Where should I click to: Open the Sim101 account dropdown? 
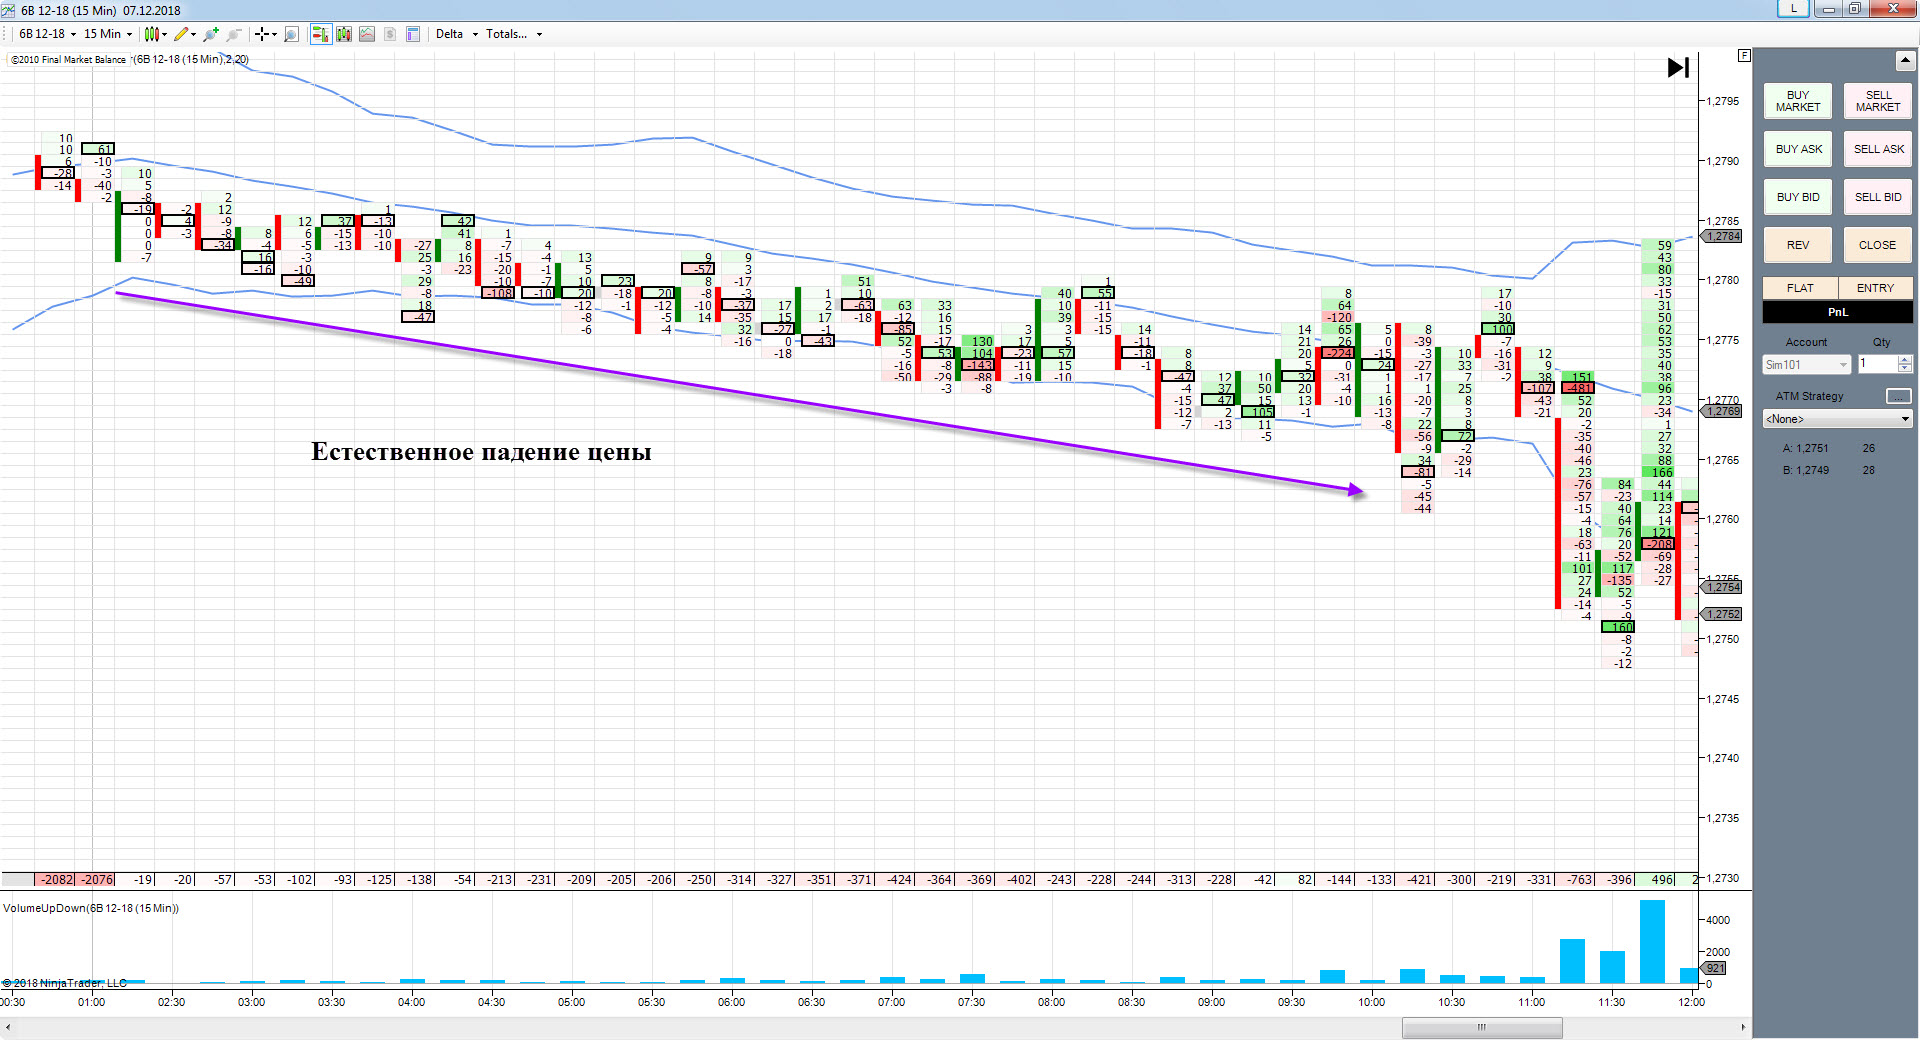tap(1806, 365)
